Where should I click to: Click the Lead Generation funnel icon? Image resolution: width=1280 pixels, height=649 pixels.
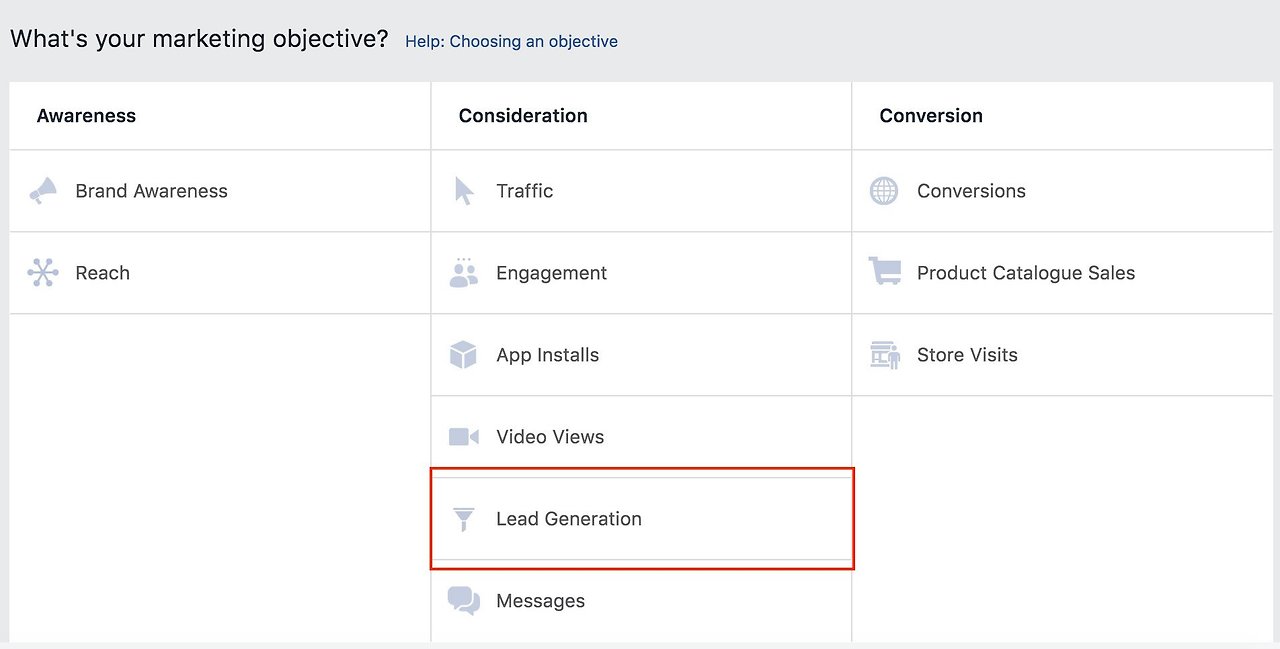pos(463,518)
